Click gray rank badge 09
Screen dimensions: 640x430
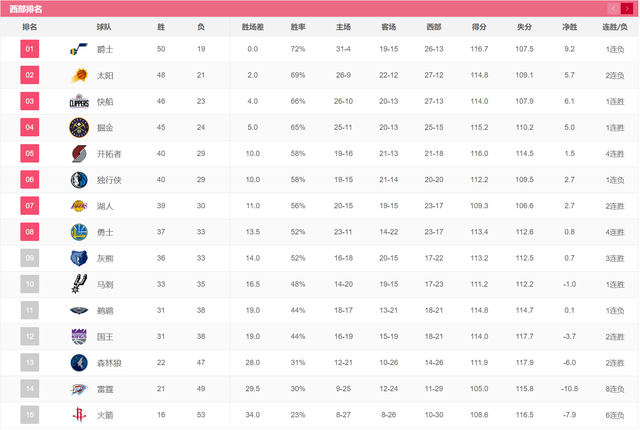point(30,258)
